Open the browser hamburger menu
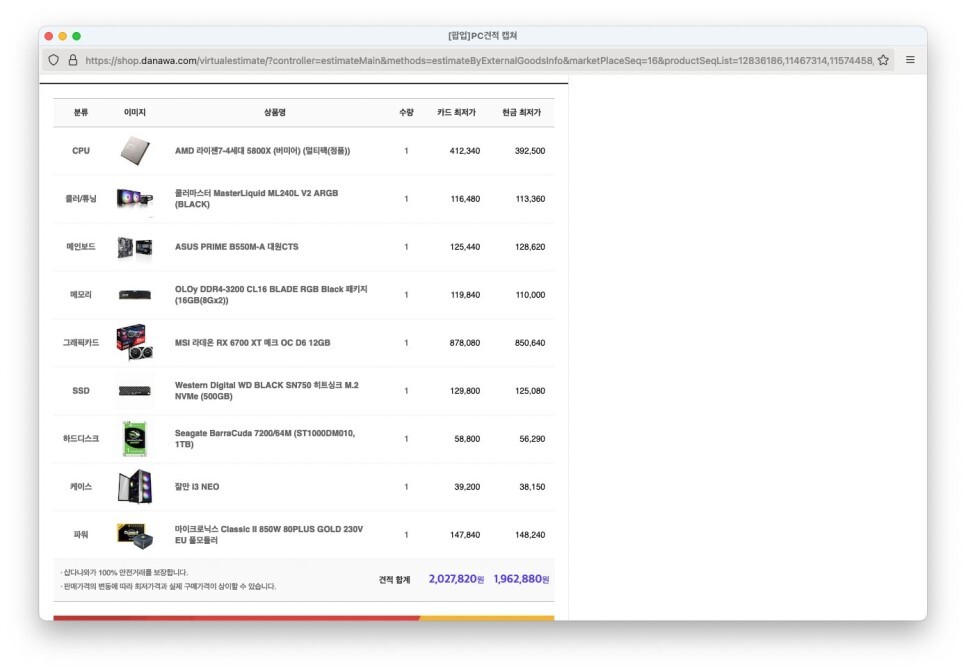Image resolution: width=966 pixels, height=672 pixels. (910, 60)
